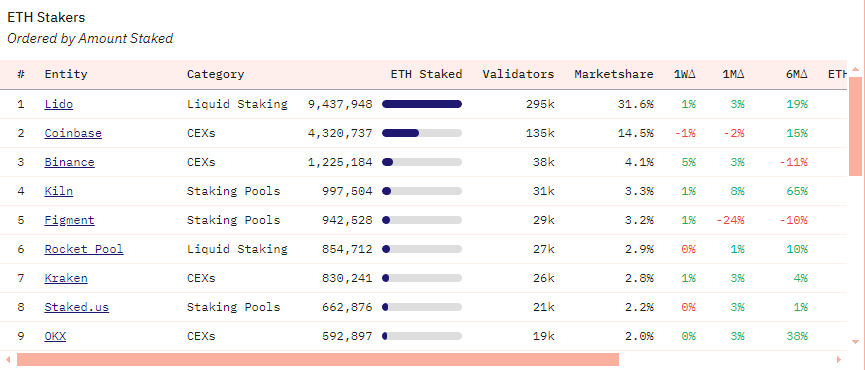The width and height of the screenshot is (865, 370).
Task: Open the OKX entity link
Action: (55, 336)
